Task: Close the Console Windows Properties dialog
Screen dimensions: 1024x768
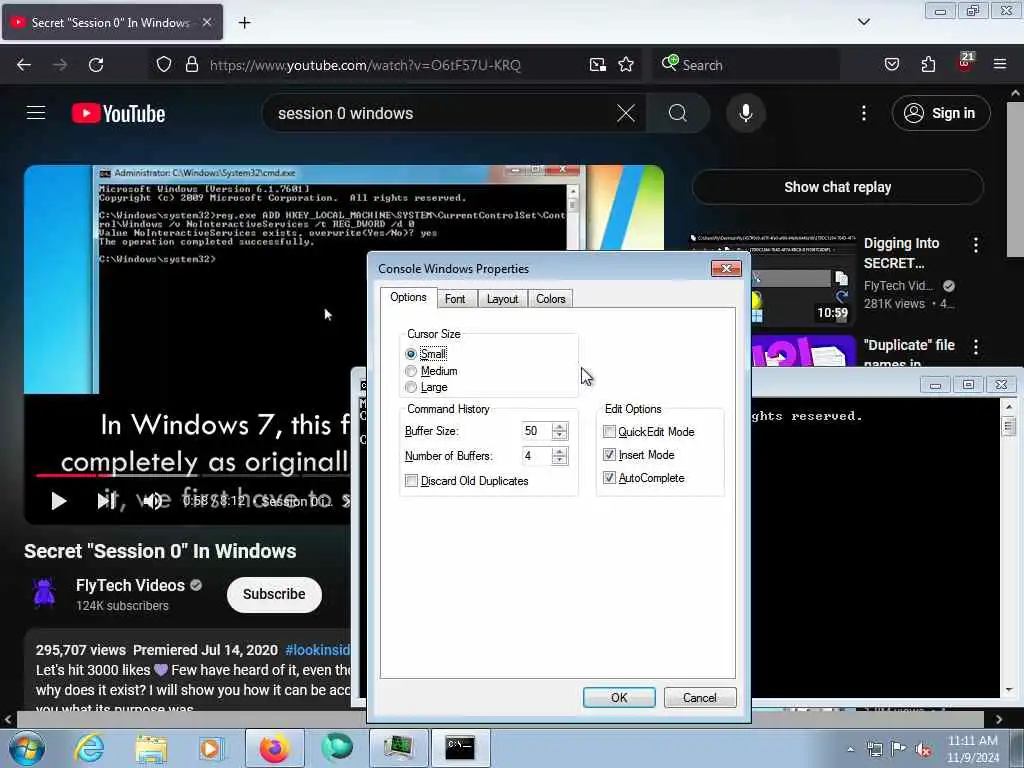Action: 726,268
